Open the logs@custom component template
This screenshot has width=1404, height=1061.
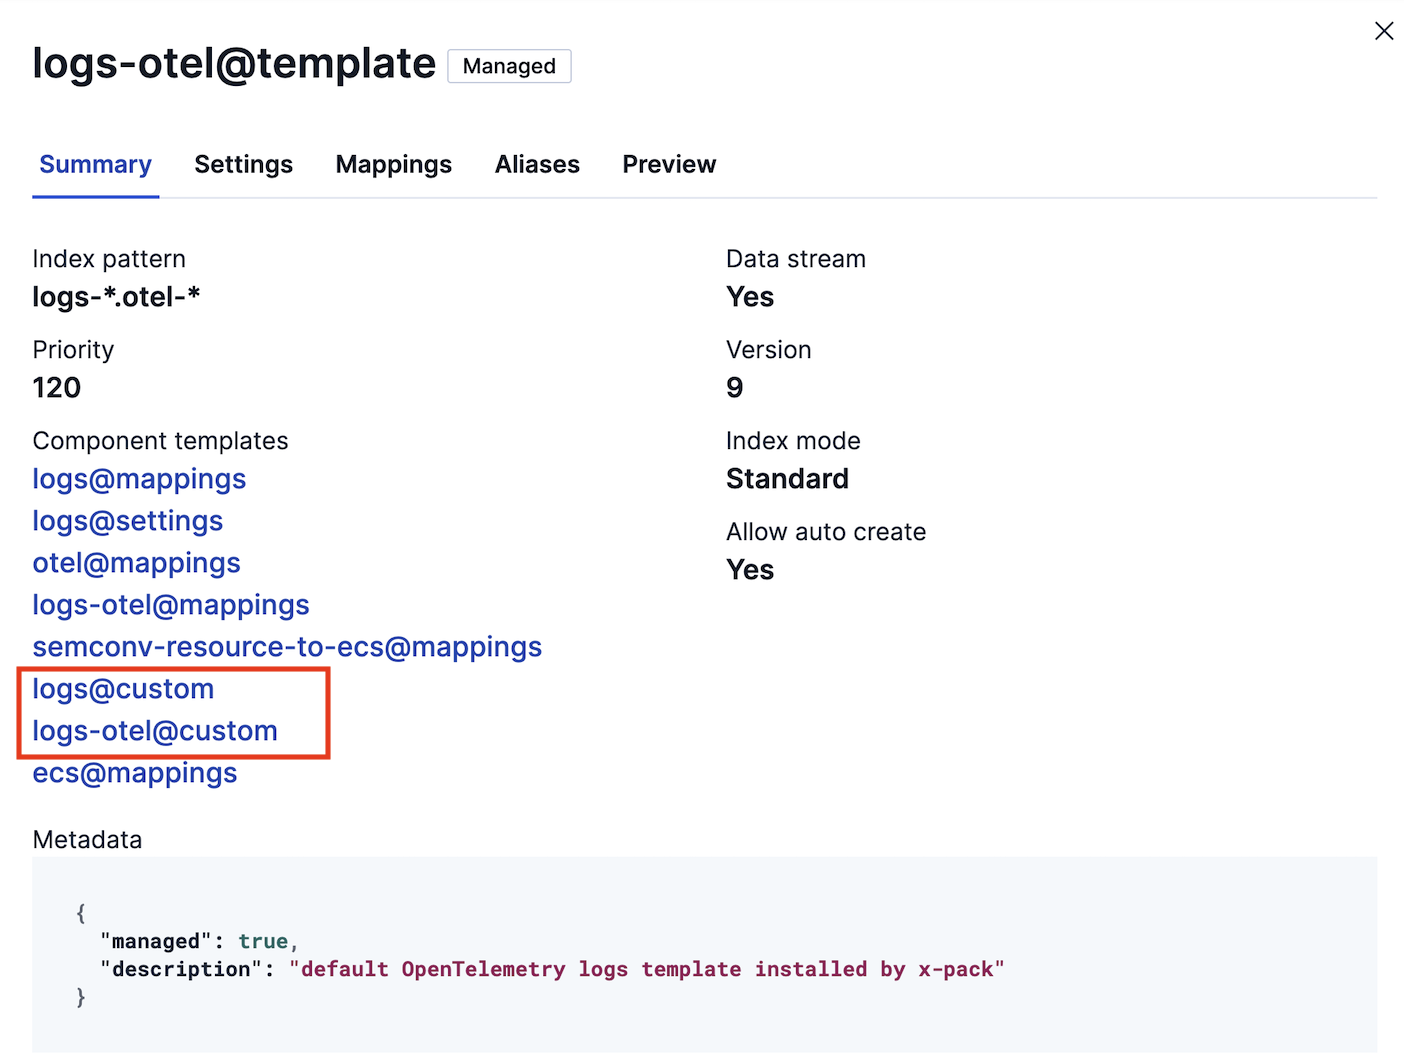[x=123, y=689]
